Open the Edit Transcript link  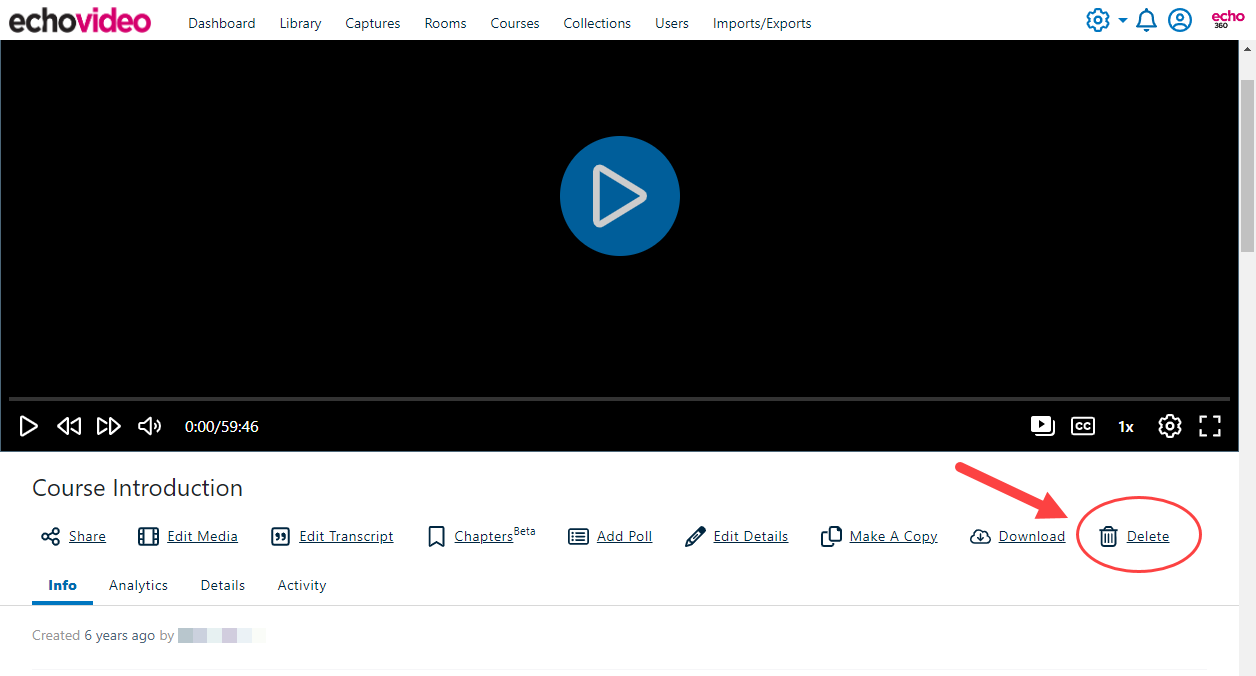(346, 537)
